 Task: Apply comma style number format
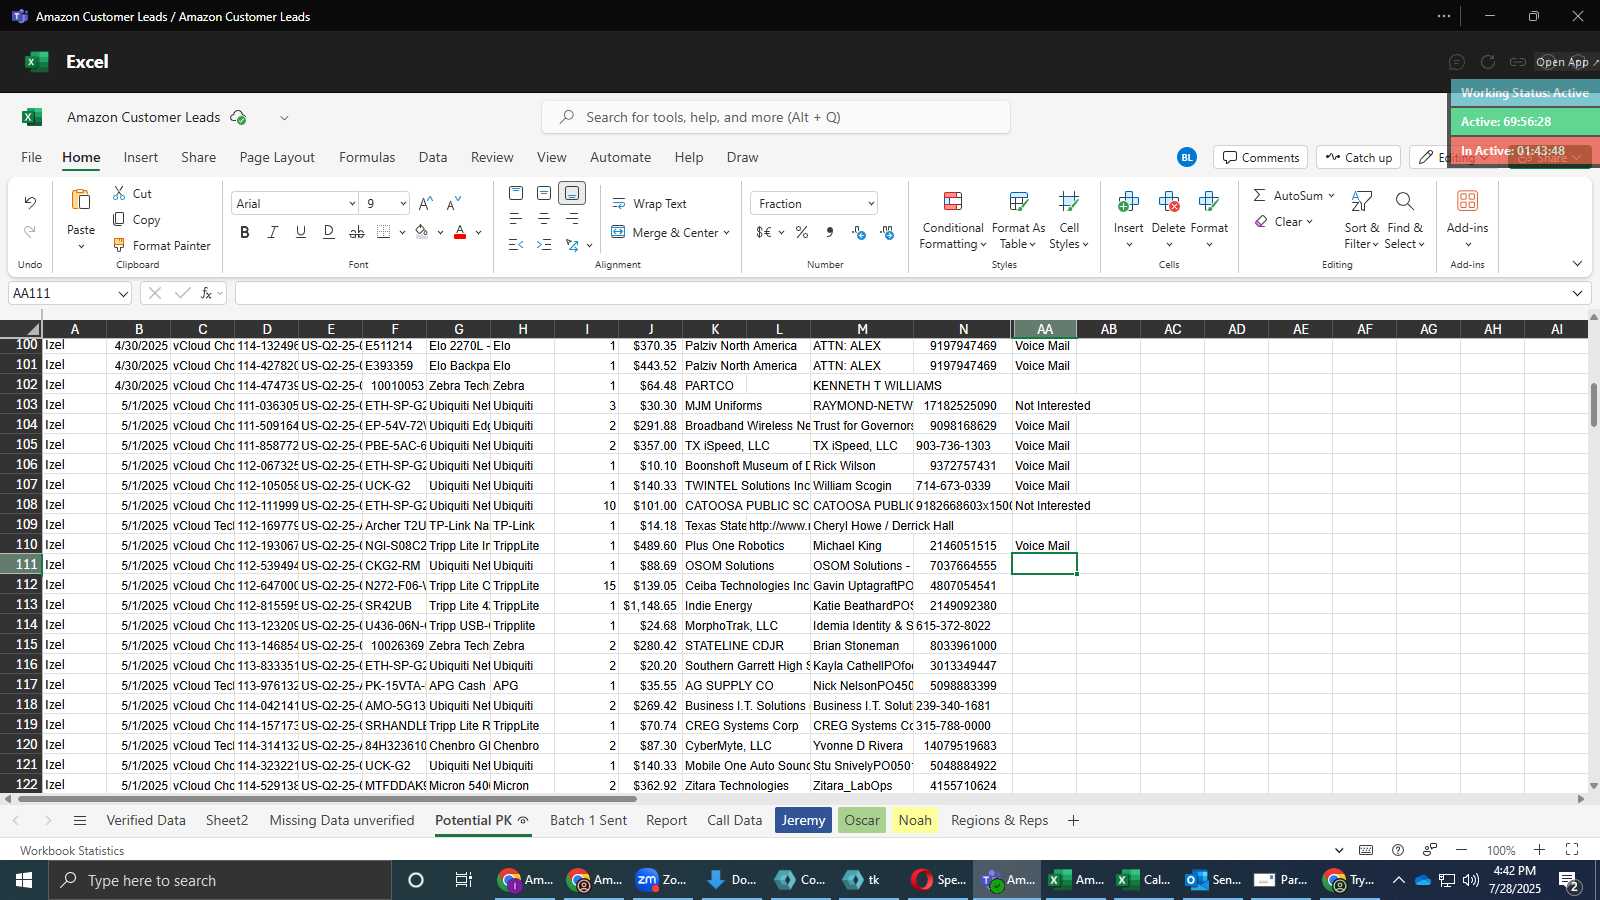click(x=830, y=232)
